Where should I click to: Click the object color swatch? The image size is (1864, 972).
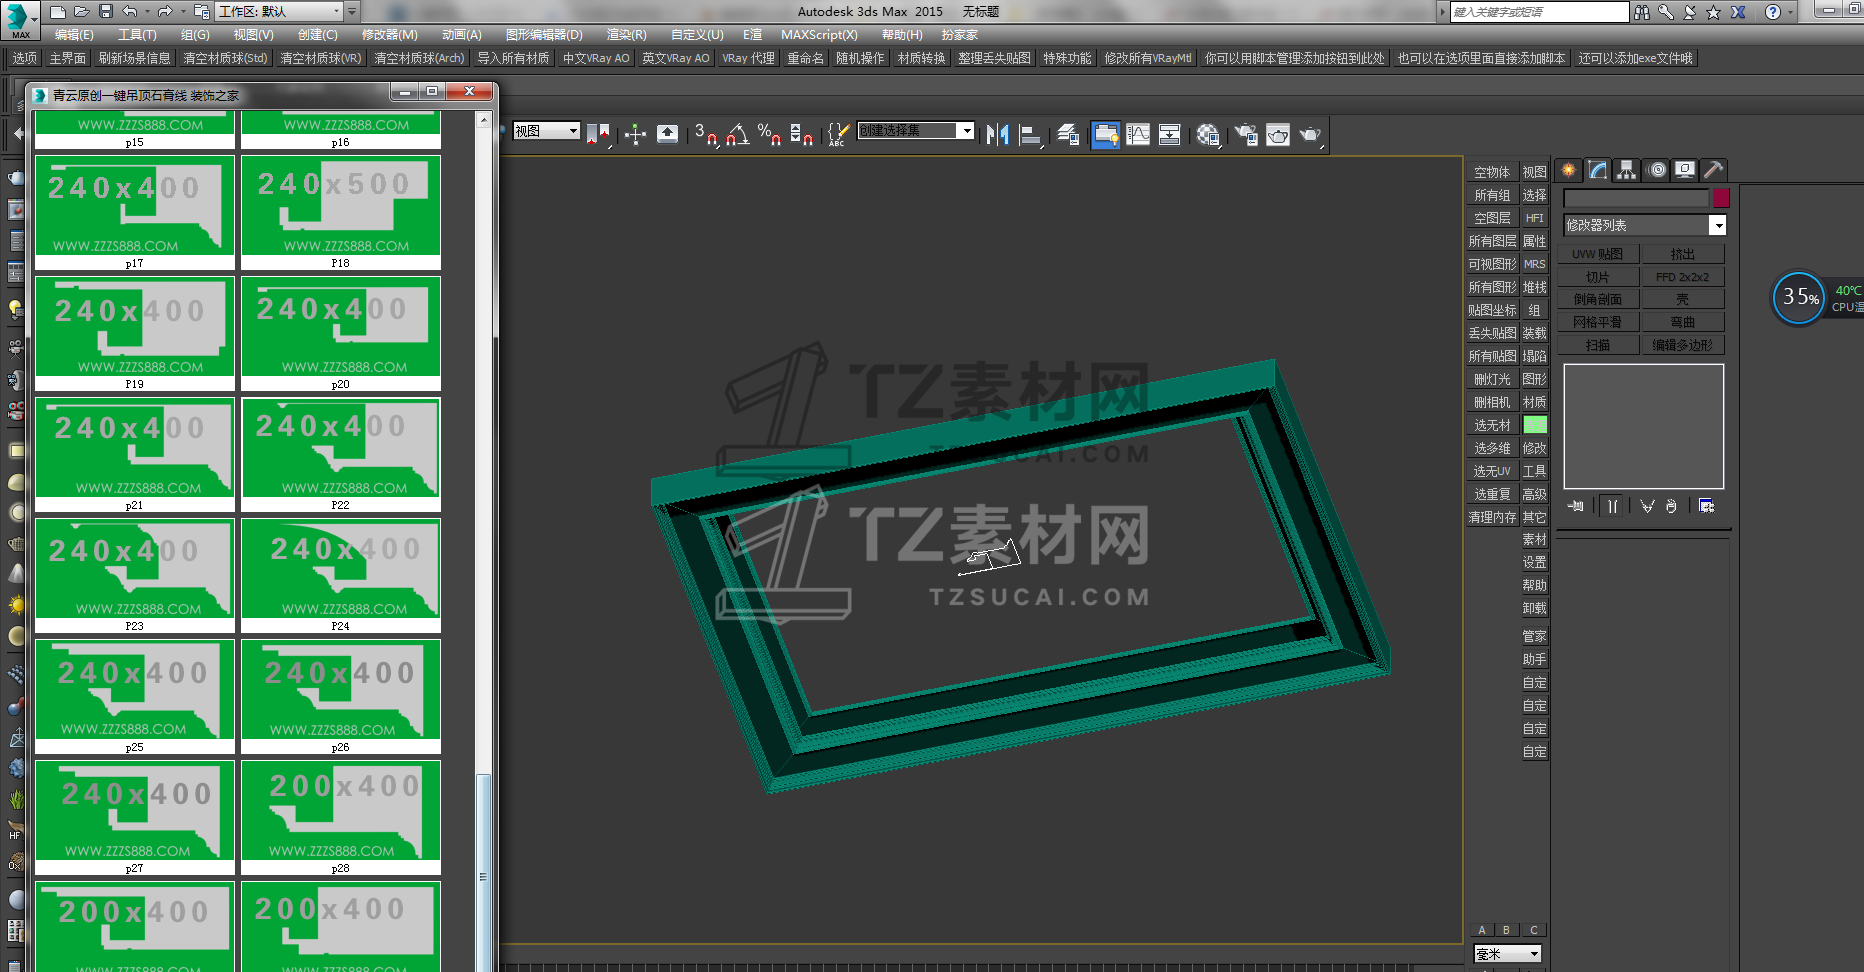pos(1721,198)
